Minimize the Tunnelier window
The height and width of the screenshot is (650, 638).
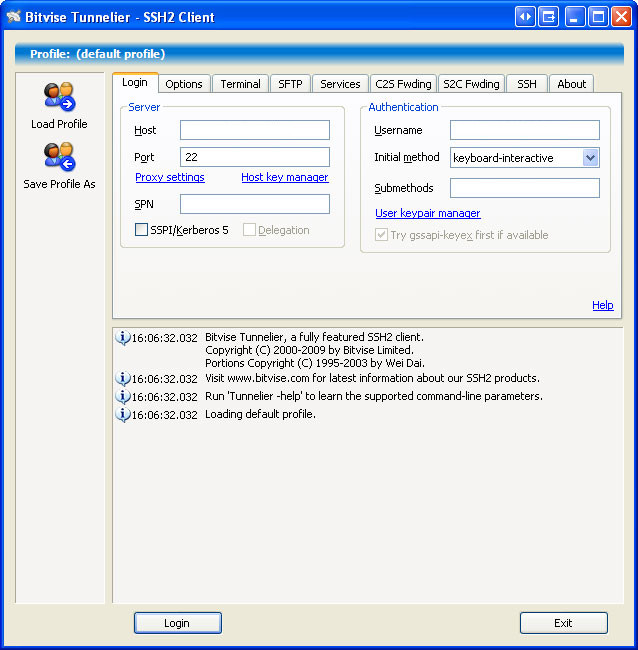[575, 17]
